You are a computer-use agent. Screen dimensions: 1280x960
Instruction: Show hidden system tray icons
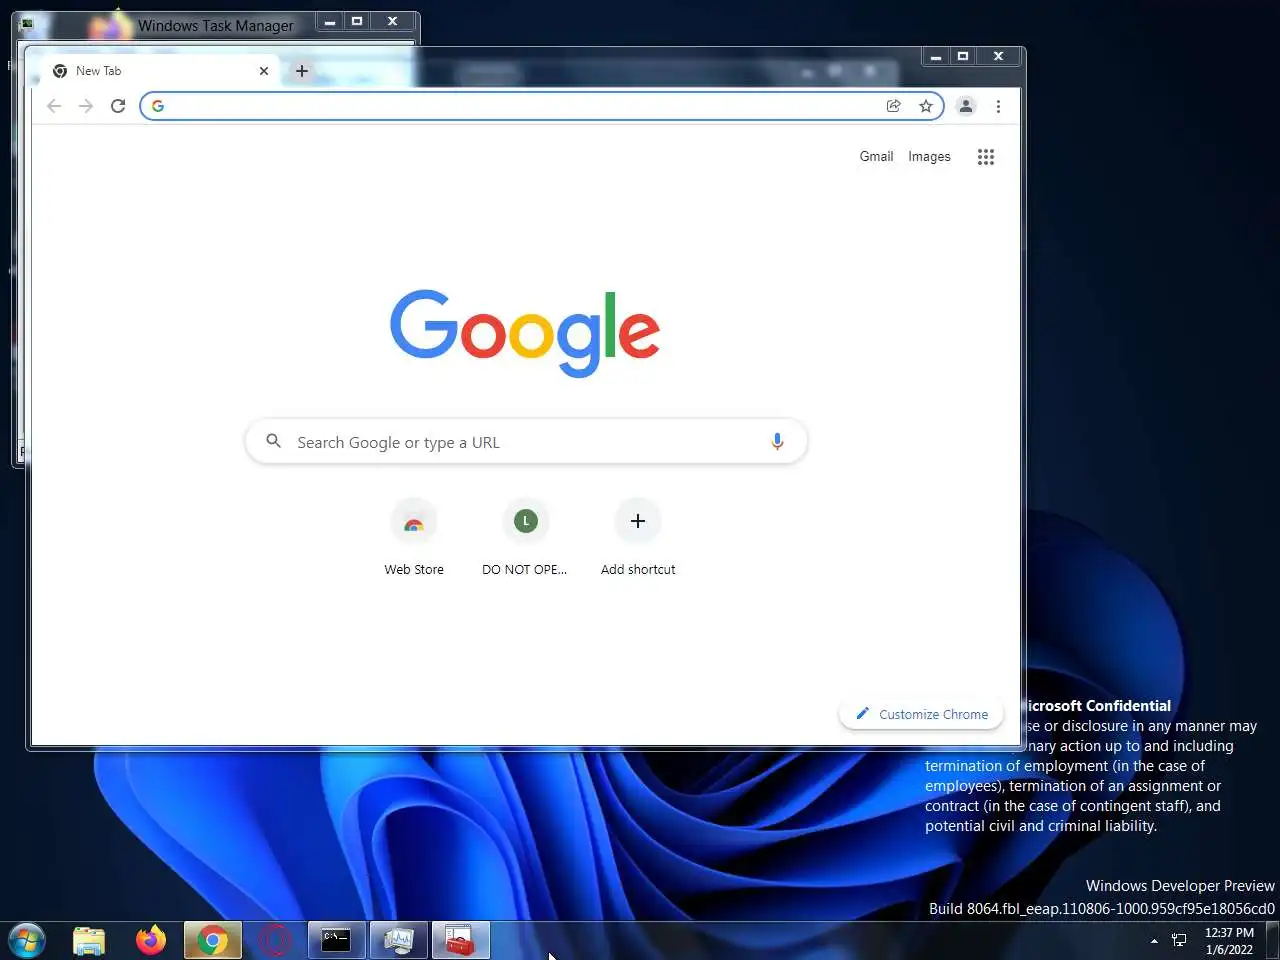(x=1154, y=941)
